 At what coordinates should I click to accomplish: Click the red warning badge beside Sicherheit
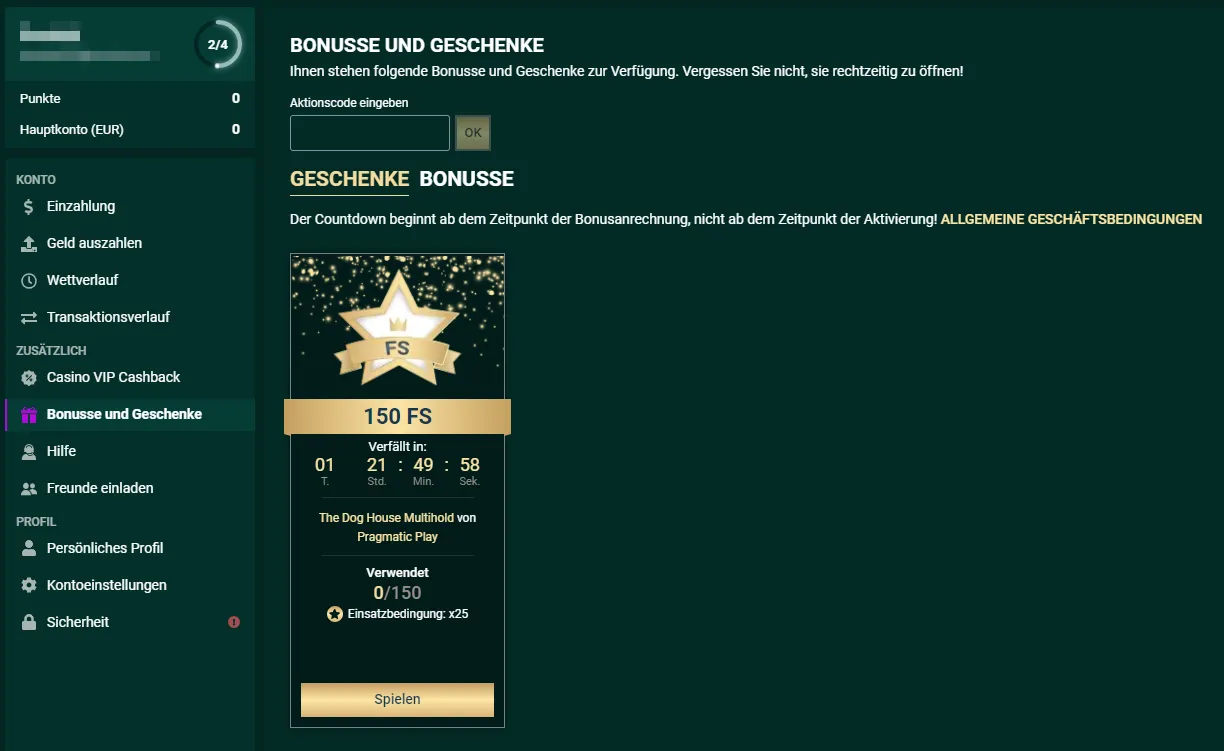point(234,622)
